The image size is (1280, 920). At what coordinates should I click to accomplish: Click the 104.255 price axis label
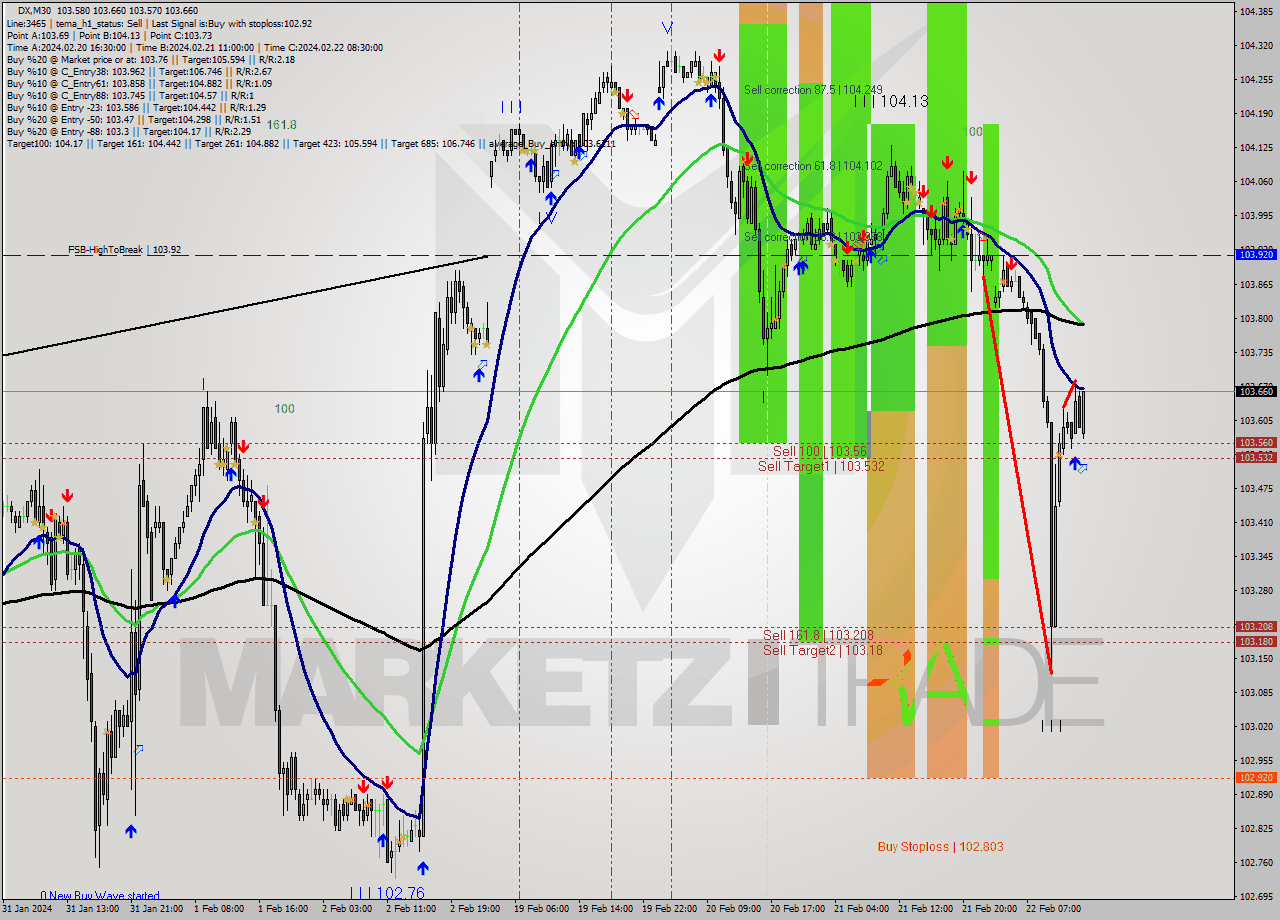click(1256, 80)
